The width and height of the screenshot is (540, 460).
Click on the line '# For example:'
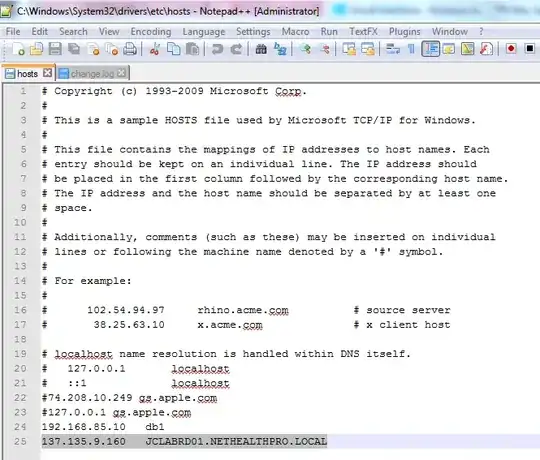pos(86,281)
